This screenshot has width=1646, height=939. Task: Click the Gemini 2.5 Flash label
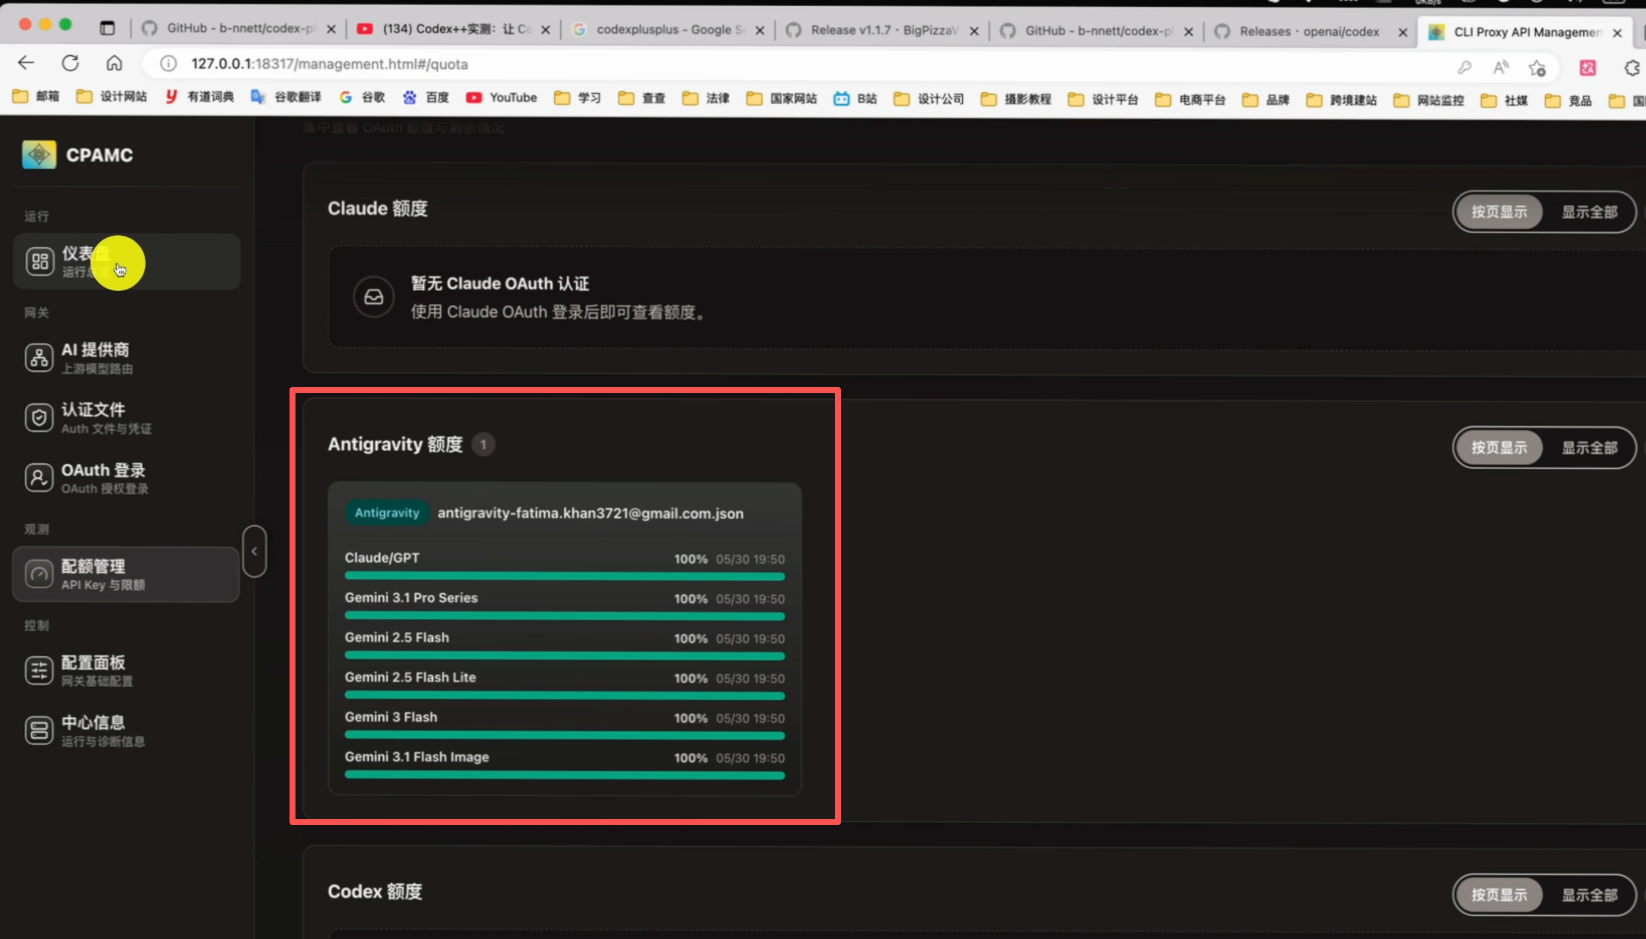coord(397,637)
